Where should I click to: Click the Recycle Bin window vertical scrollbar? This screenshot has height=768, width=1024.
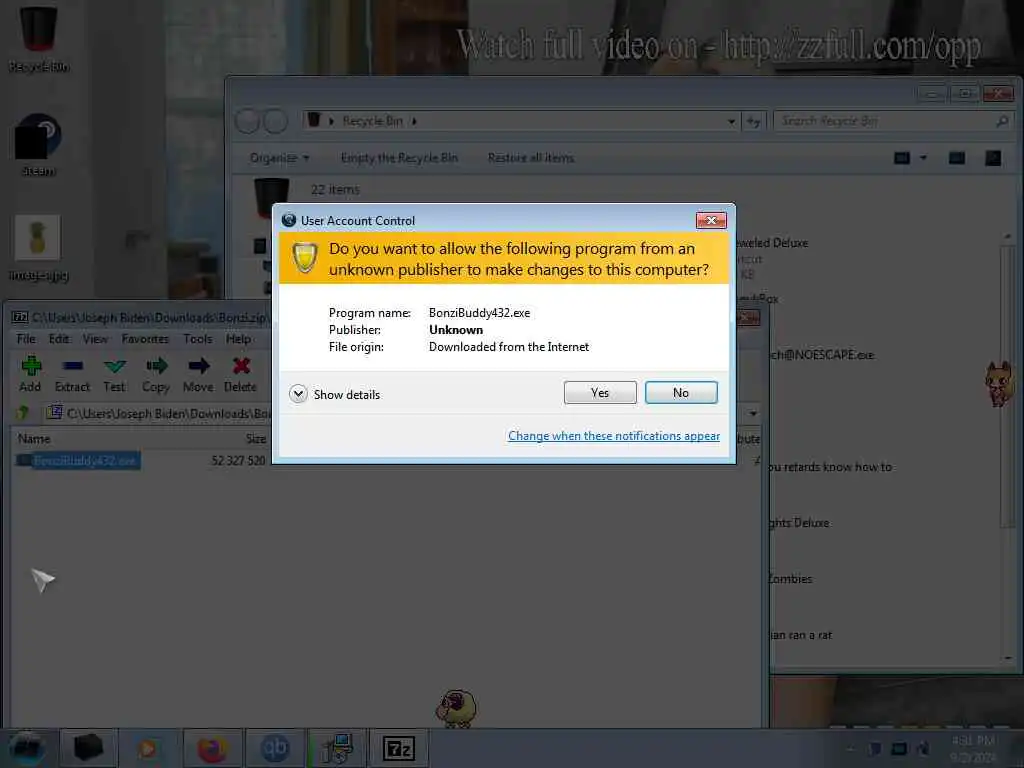(1007, 387)
